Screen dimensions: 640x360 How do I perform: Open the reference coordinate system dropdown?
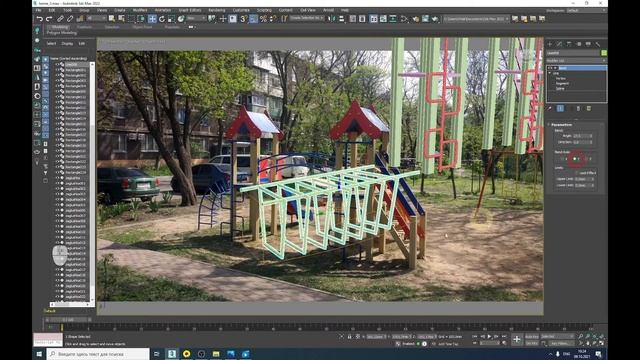pos(196,19)
